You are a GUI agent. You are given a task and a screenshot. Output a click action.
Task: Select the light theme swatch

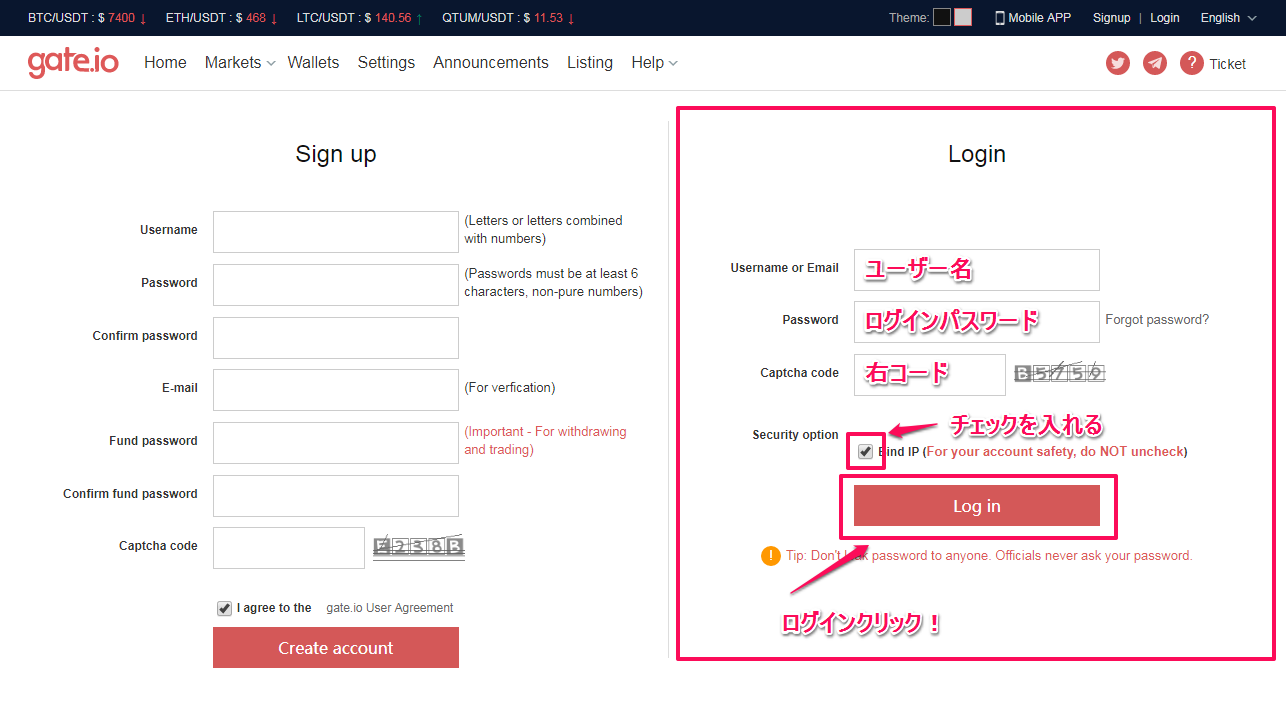click(963, 17)
